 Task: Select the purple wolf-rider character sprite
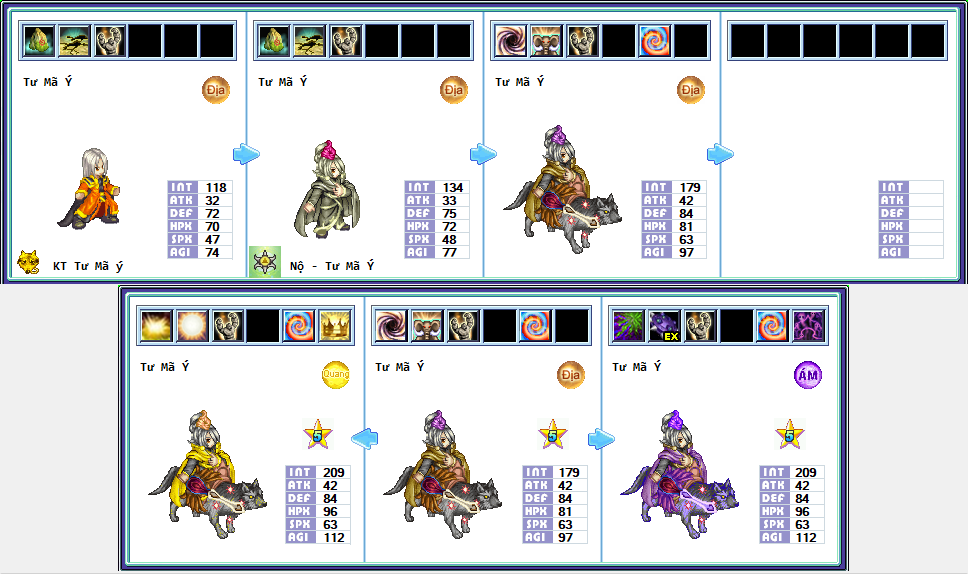click(x=679, y=474)
